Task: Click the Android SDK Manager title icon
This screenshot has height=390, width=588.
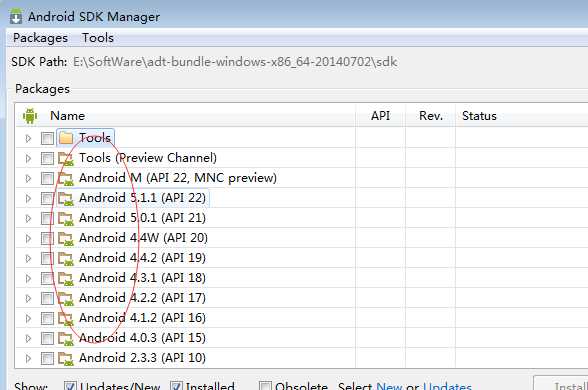Action: 16,16
